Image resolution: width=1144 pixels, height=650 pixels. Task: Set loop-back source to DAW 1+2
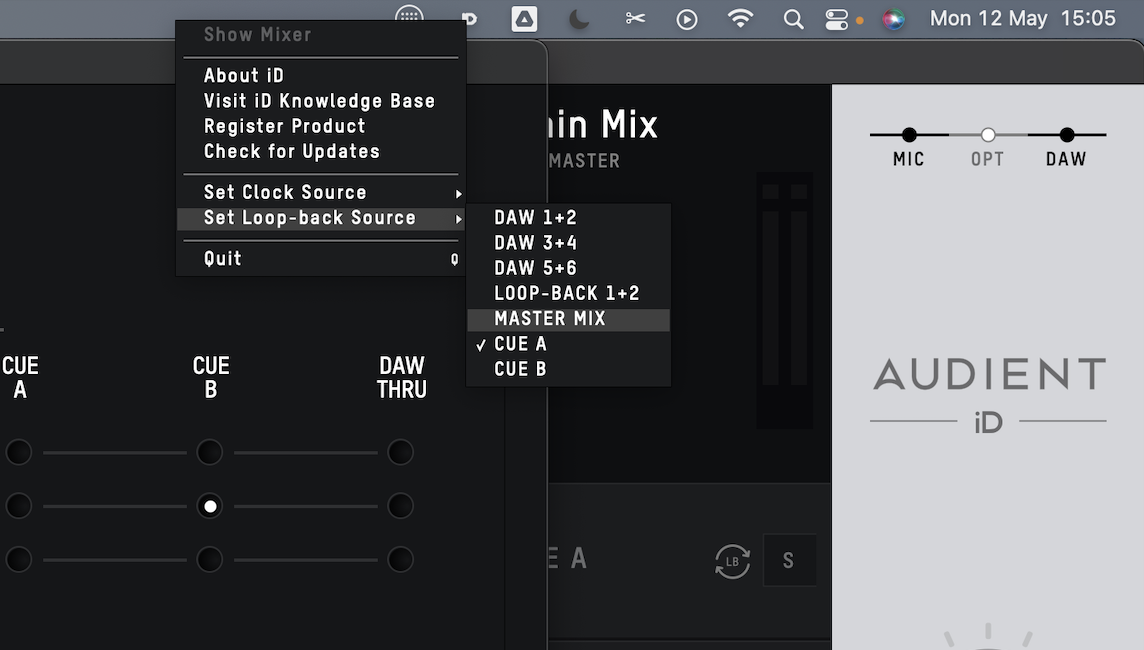point(568,217)
